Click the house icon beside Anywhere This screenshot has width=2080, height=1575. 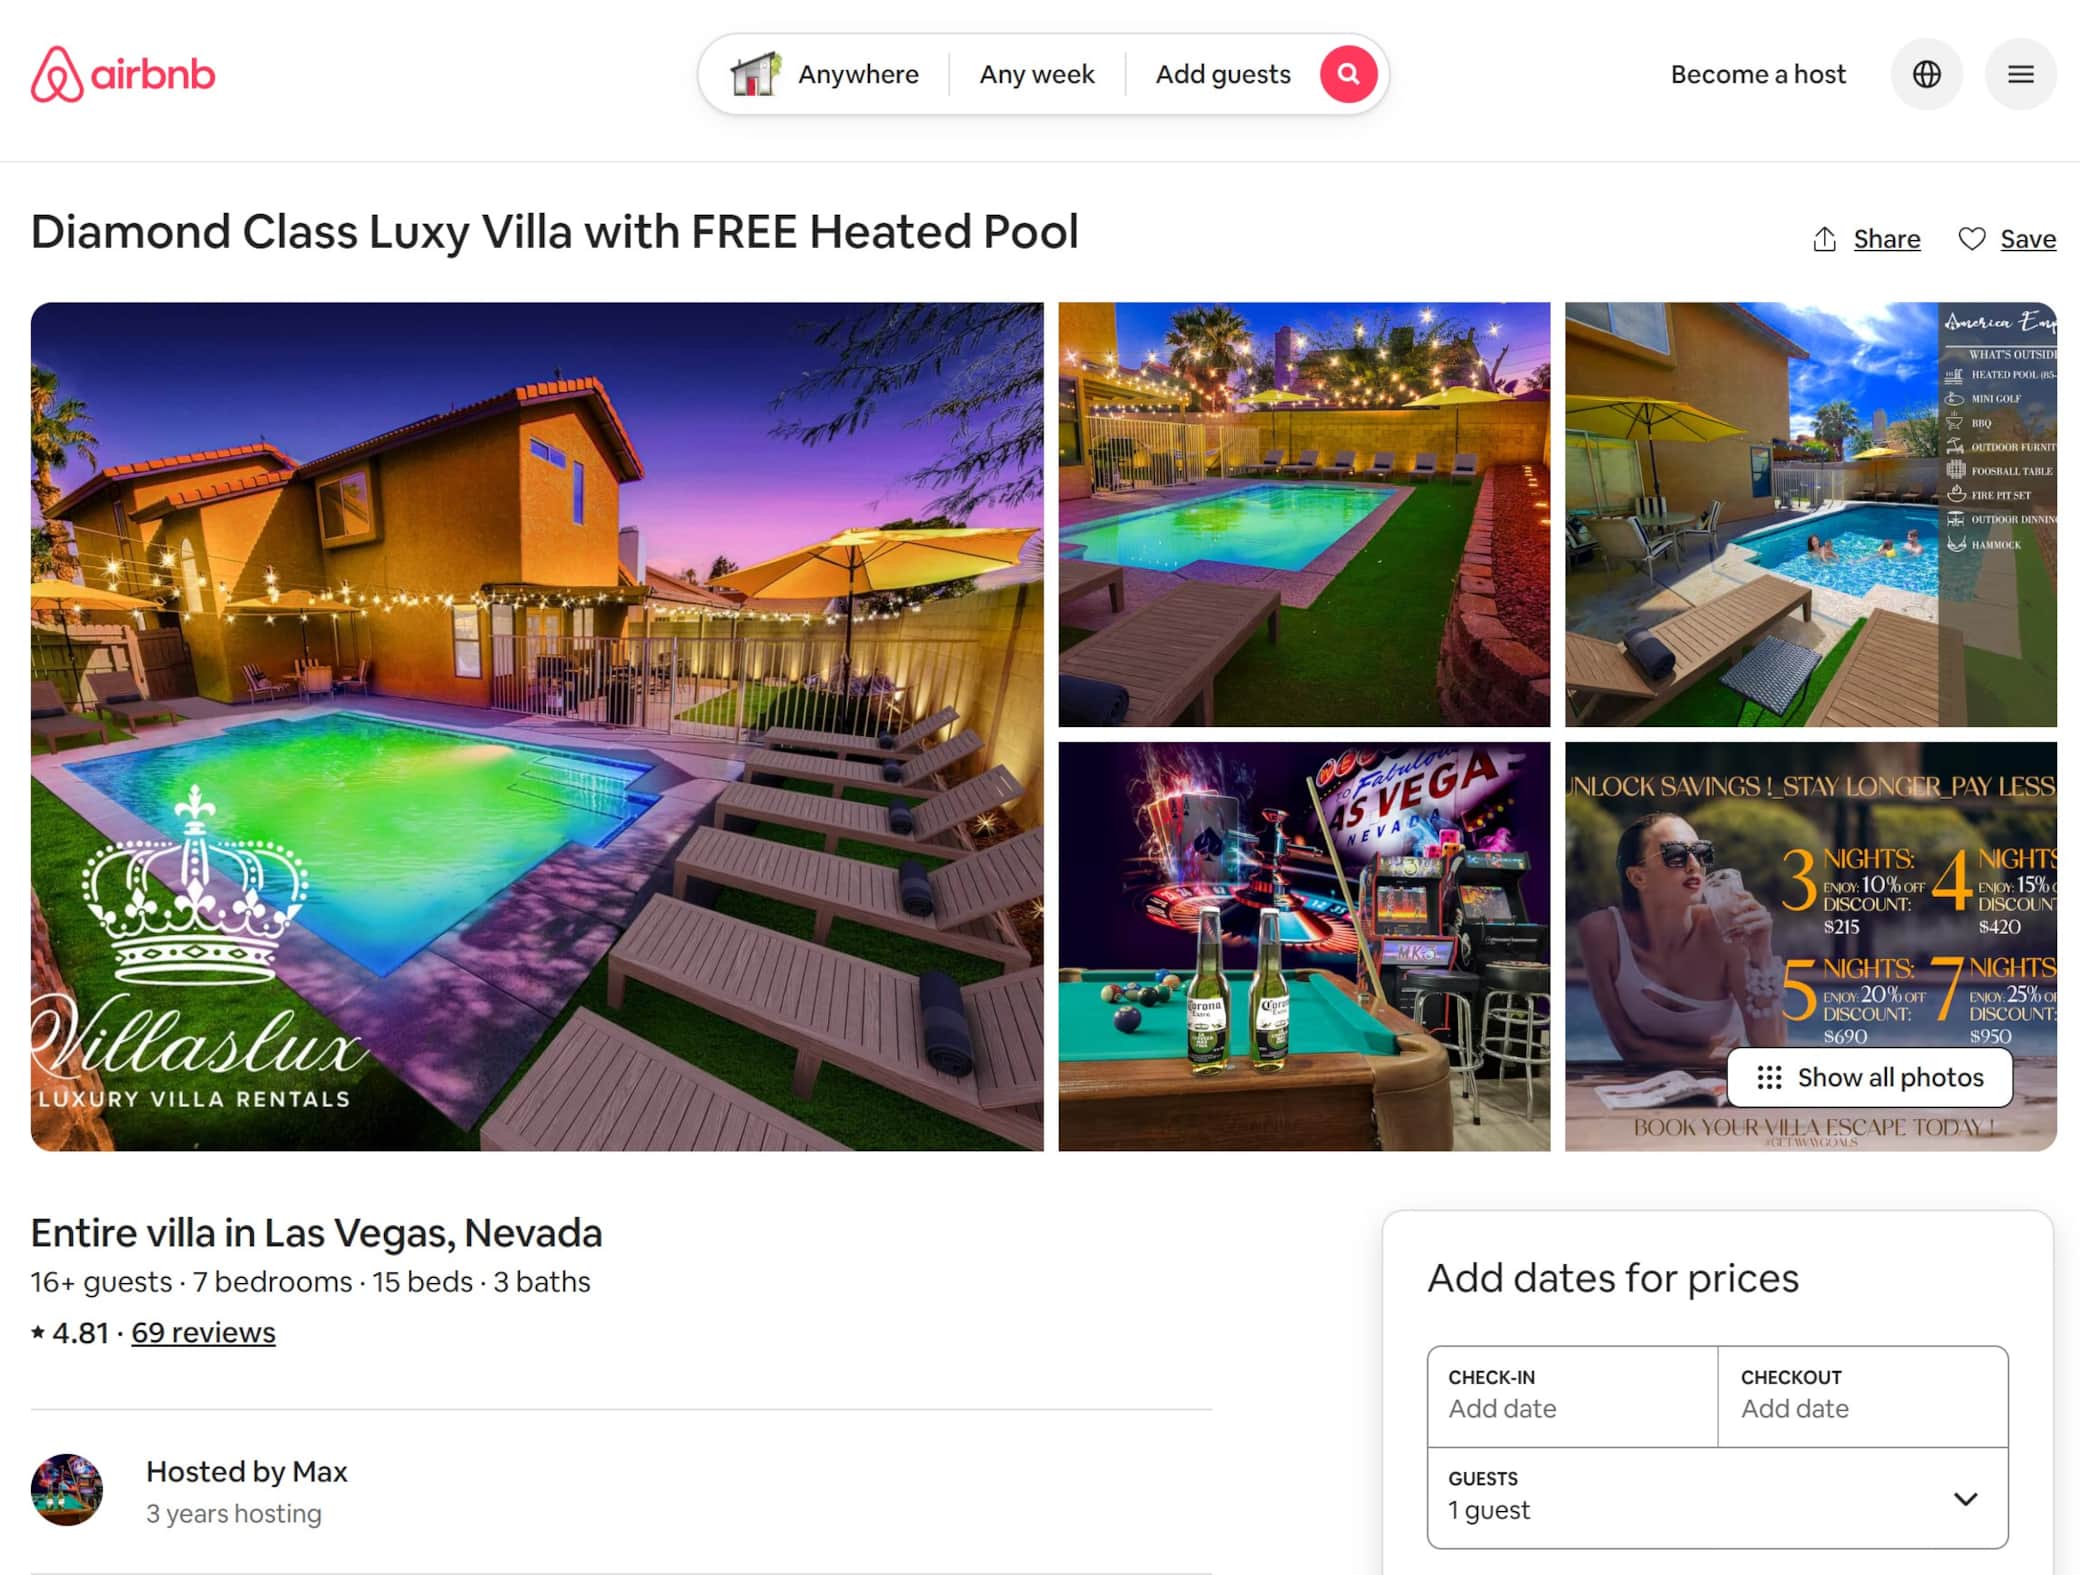tap(755, 74)
